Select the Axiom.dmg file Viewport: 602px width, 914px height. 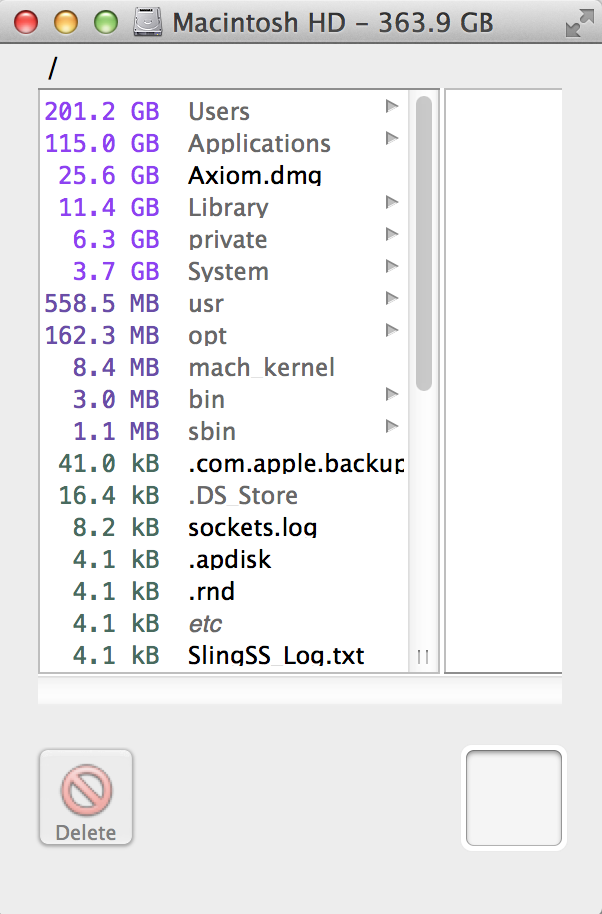click(254, 176)
